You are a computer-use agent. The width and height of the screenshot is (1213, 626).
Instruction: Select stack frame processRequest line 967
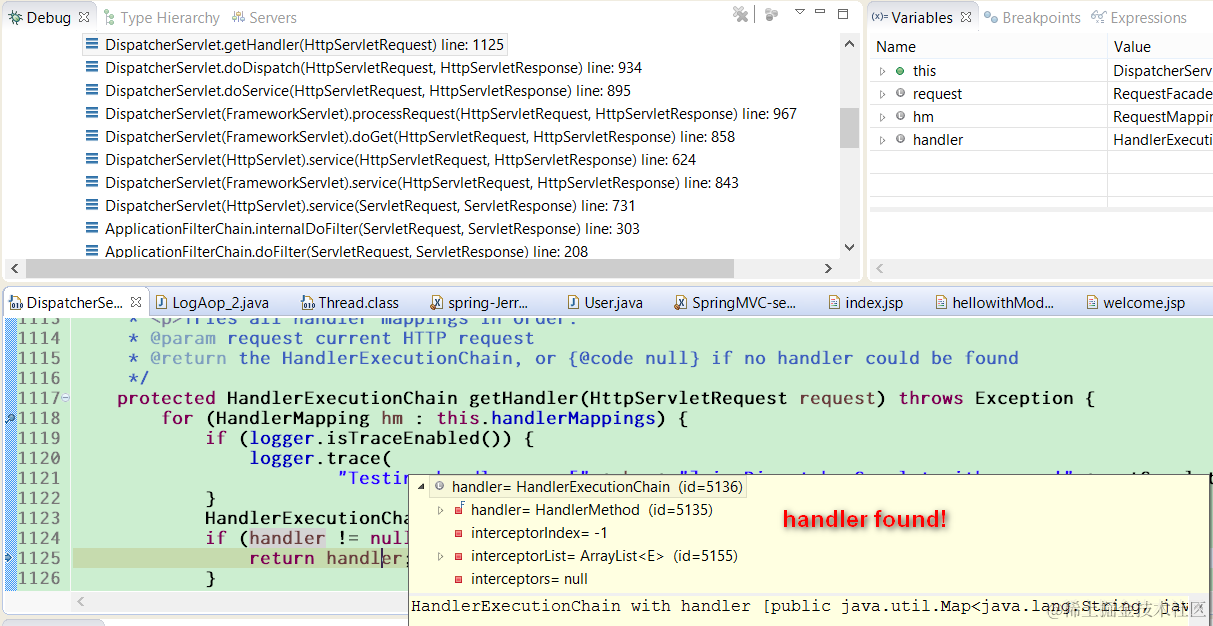[451, 114]
